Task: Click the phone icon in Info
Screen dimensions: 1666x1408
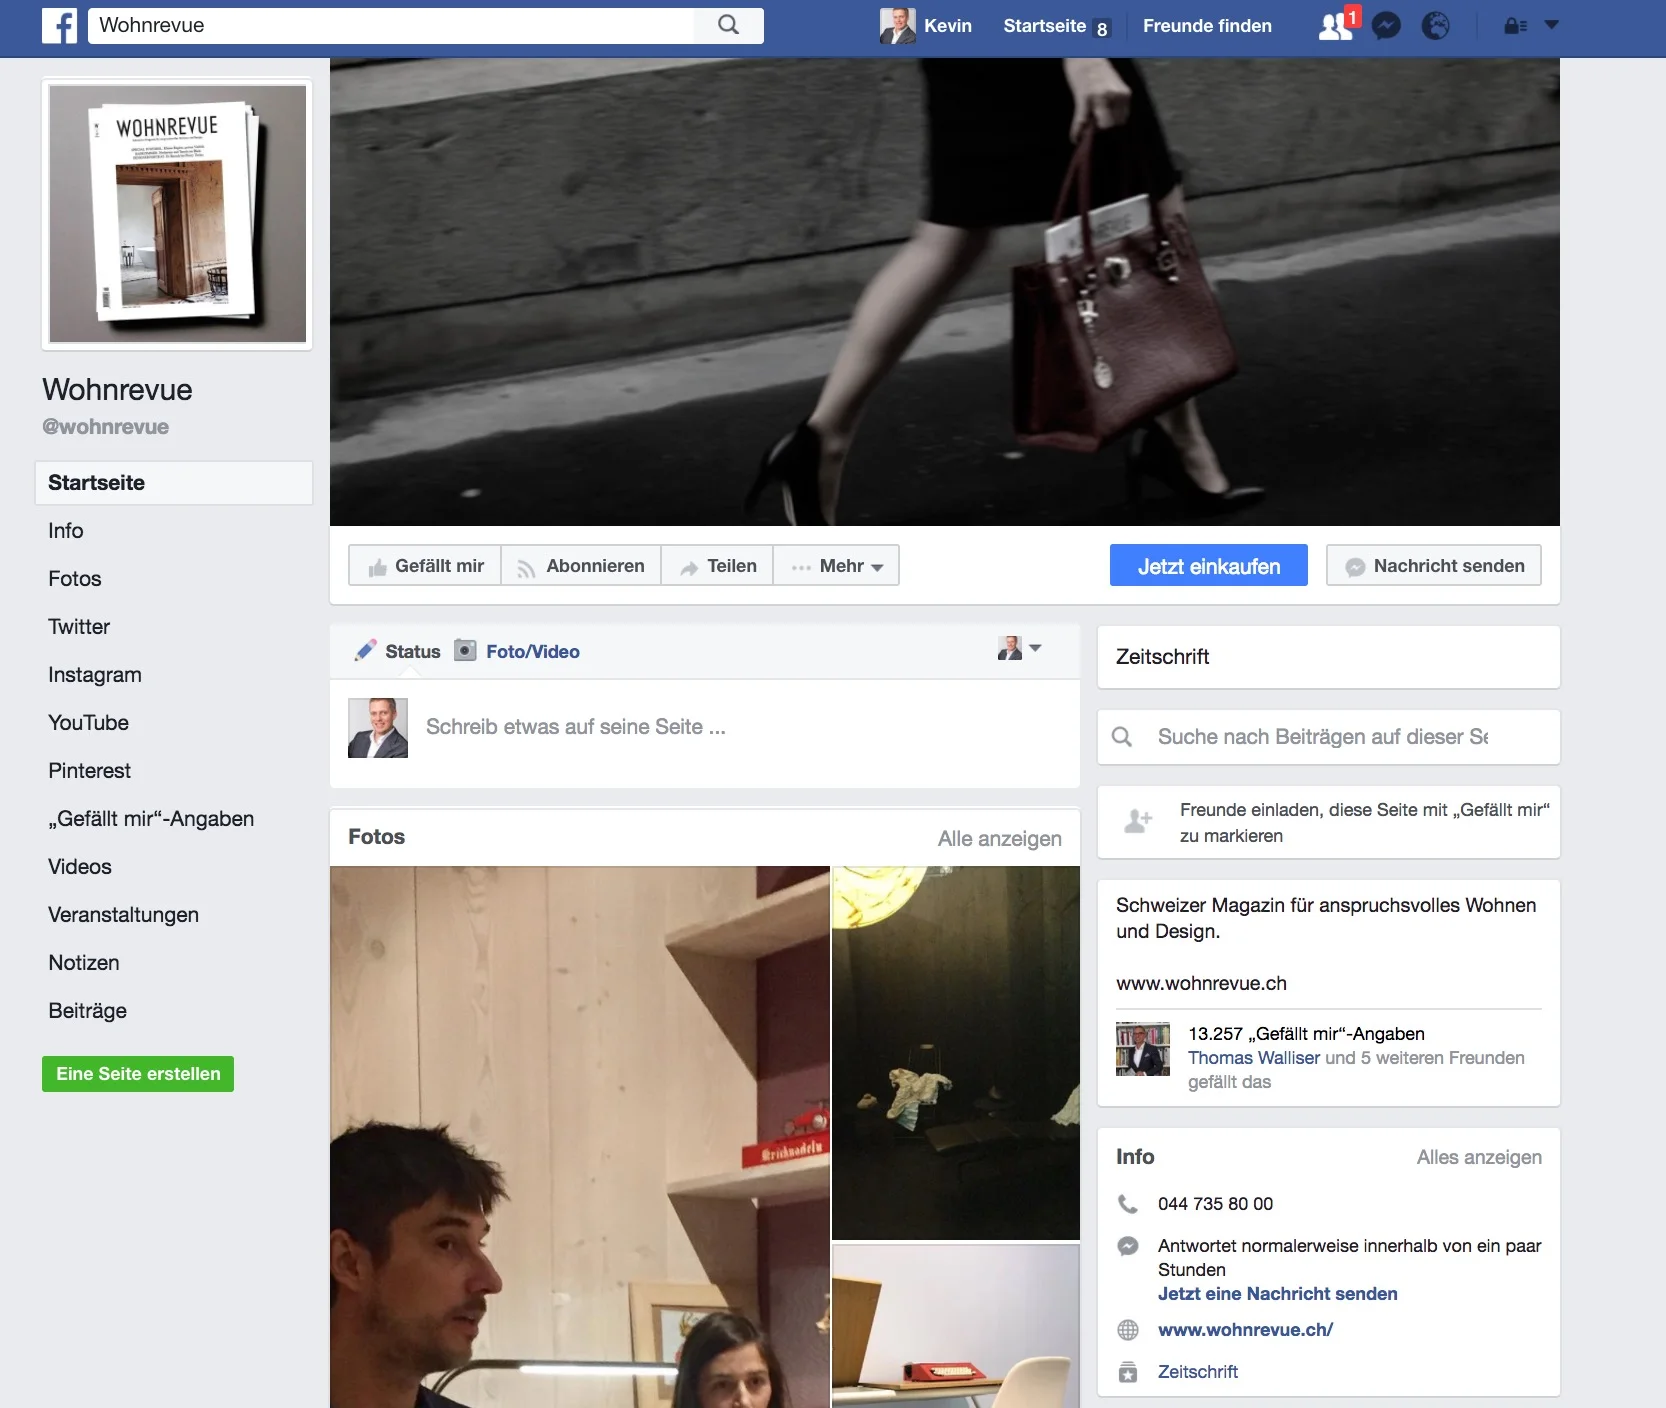Action: click(1128, 1204)
